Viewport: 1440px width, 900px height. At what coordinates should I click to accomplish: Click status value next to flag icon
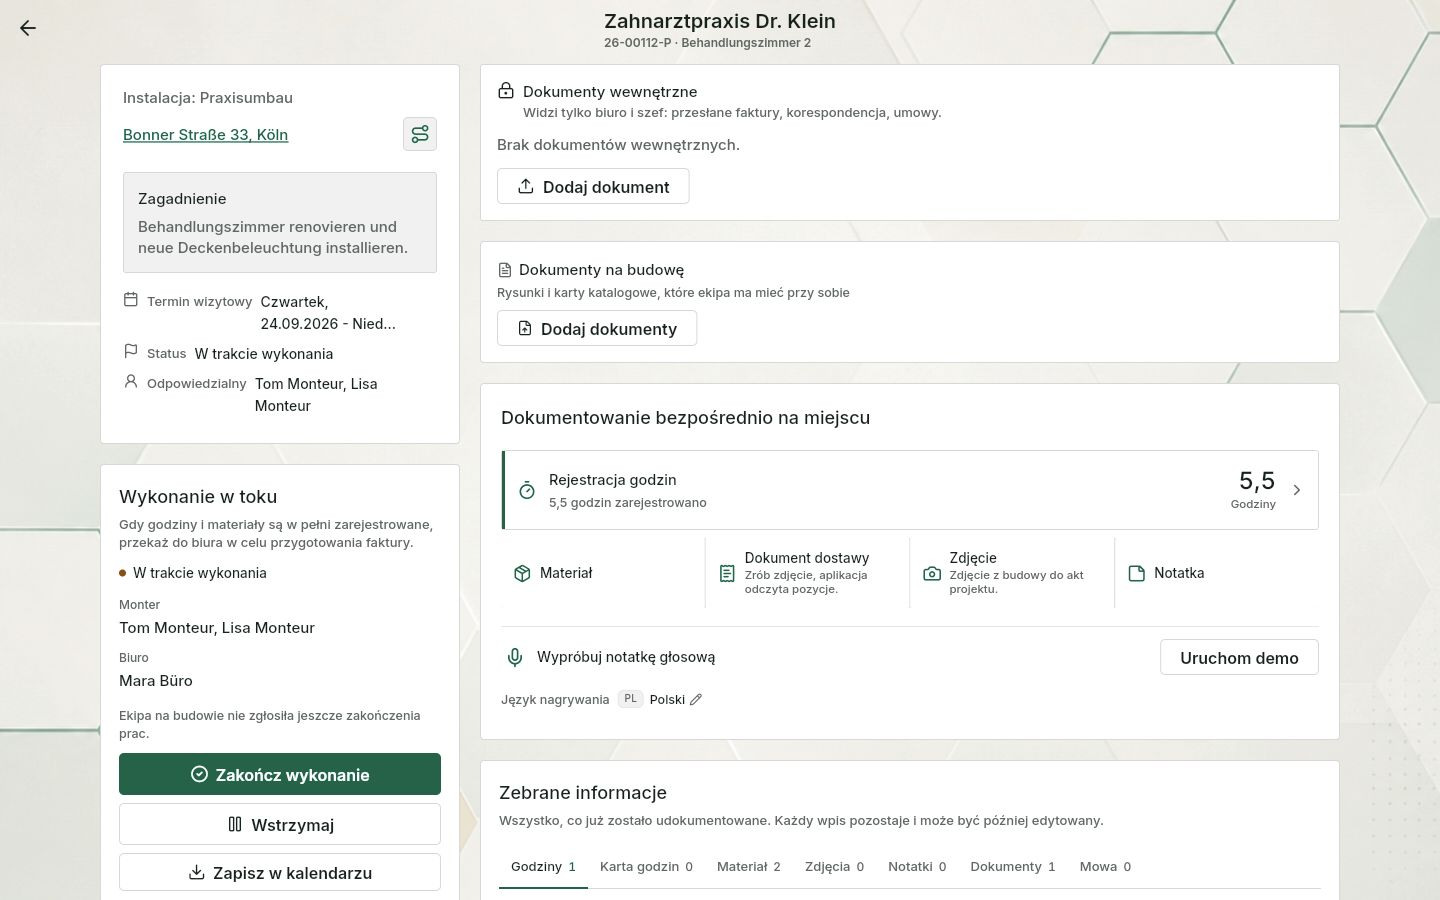pyautogui.click(x=264, y=353)
